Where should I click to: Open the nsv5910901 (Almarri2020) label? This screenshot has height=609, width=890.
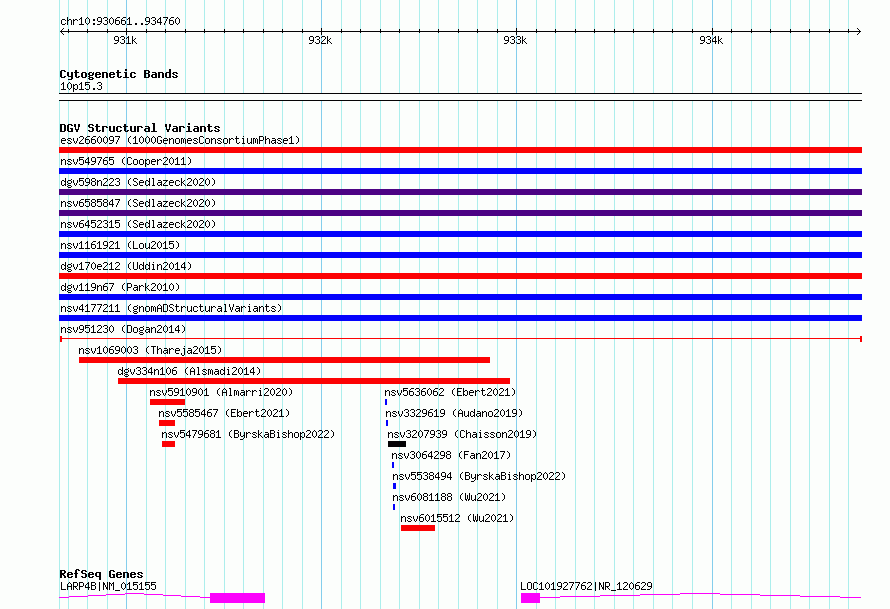221,392
